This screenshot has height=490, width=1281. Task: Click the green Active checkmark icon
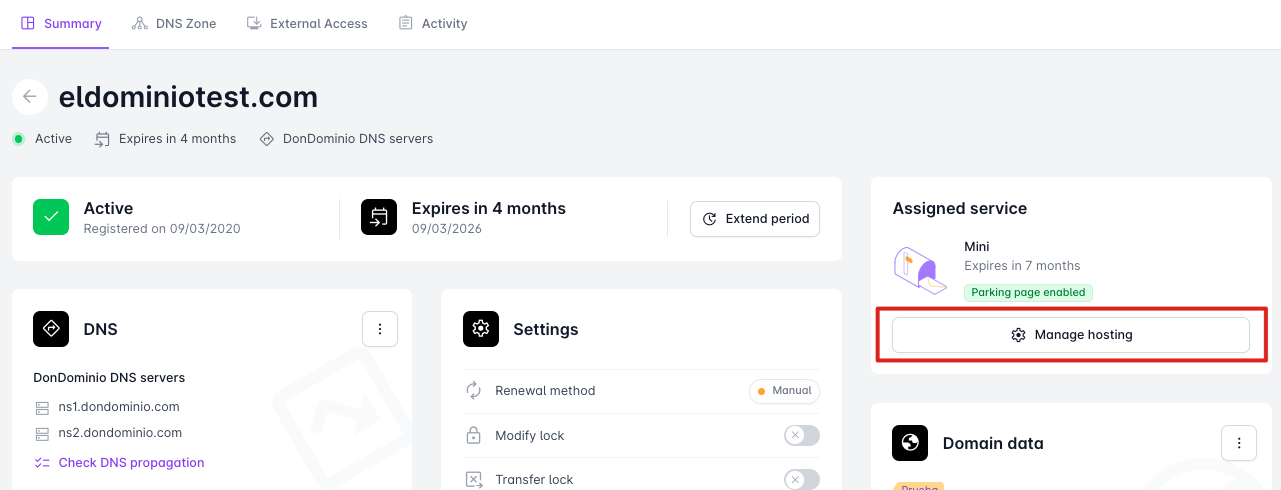point(50,217)
